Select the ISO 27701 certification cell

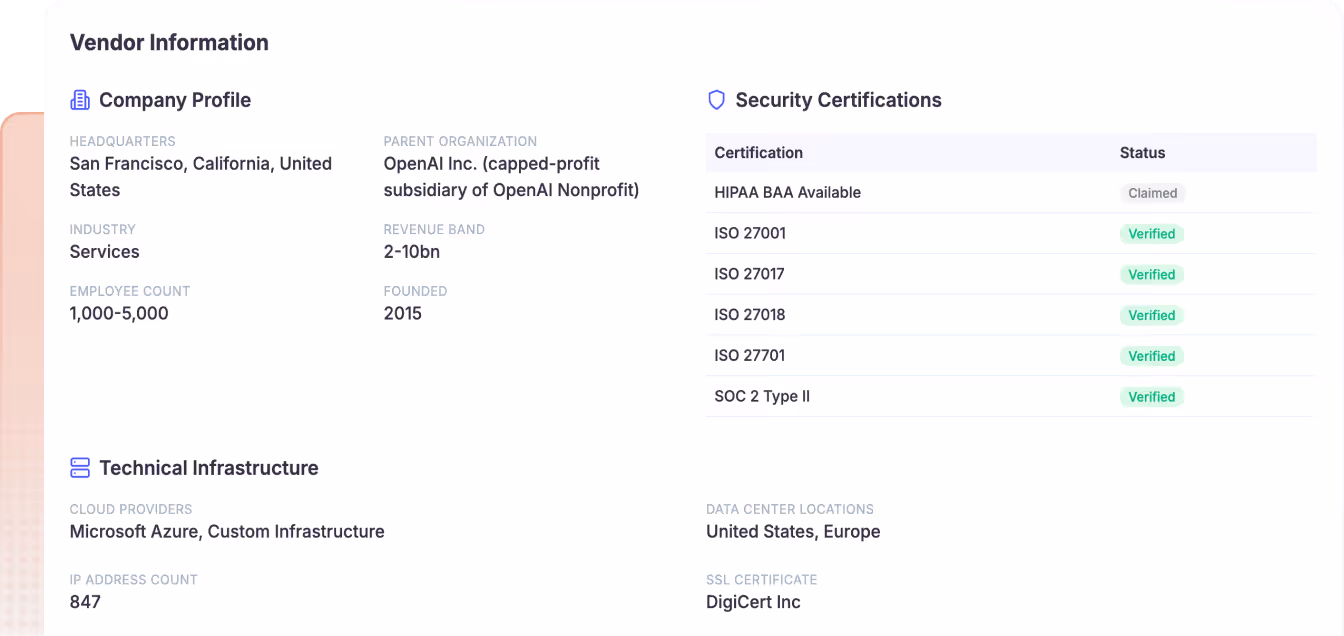[x=750, y=356]
